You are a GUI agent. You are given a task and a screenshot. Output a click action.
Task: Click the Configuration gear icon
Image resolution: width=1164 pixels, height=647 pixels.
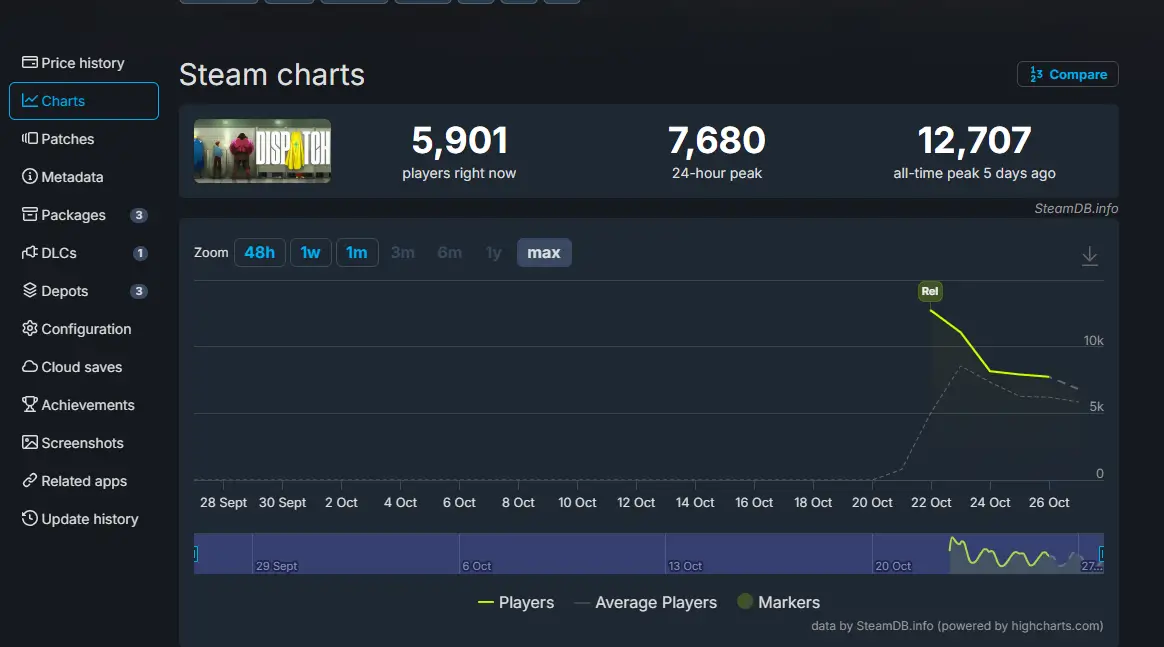click(x=30, y=329)
